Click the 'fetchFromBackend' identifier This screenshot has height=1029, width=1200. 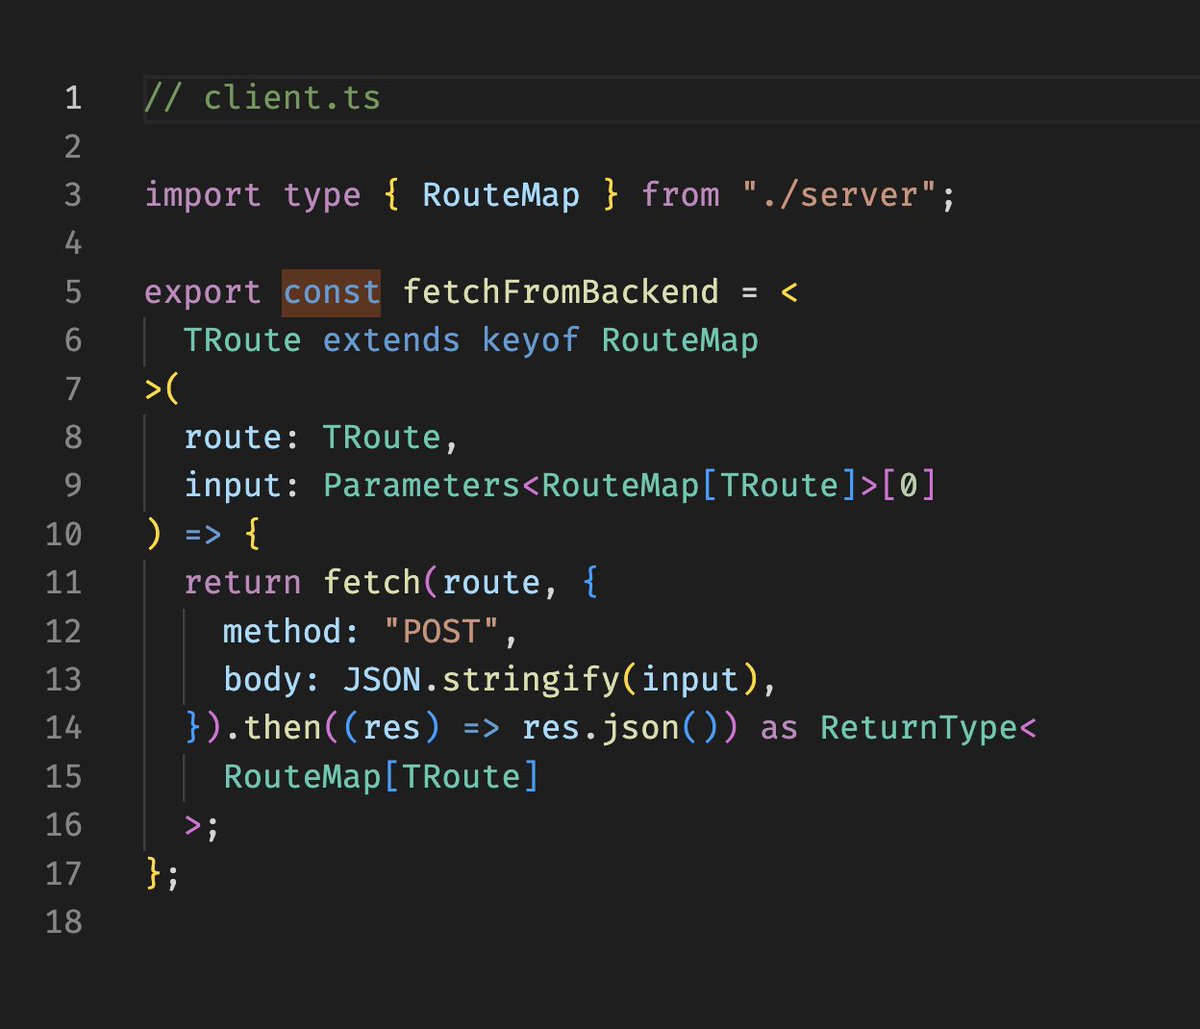click(561, 292)
